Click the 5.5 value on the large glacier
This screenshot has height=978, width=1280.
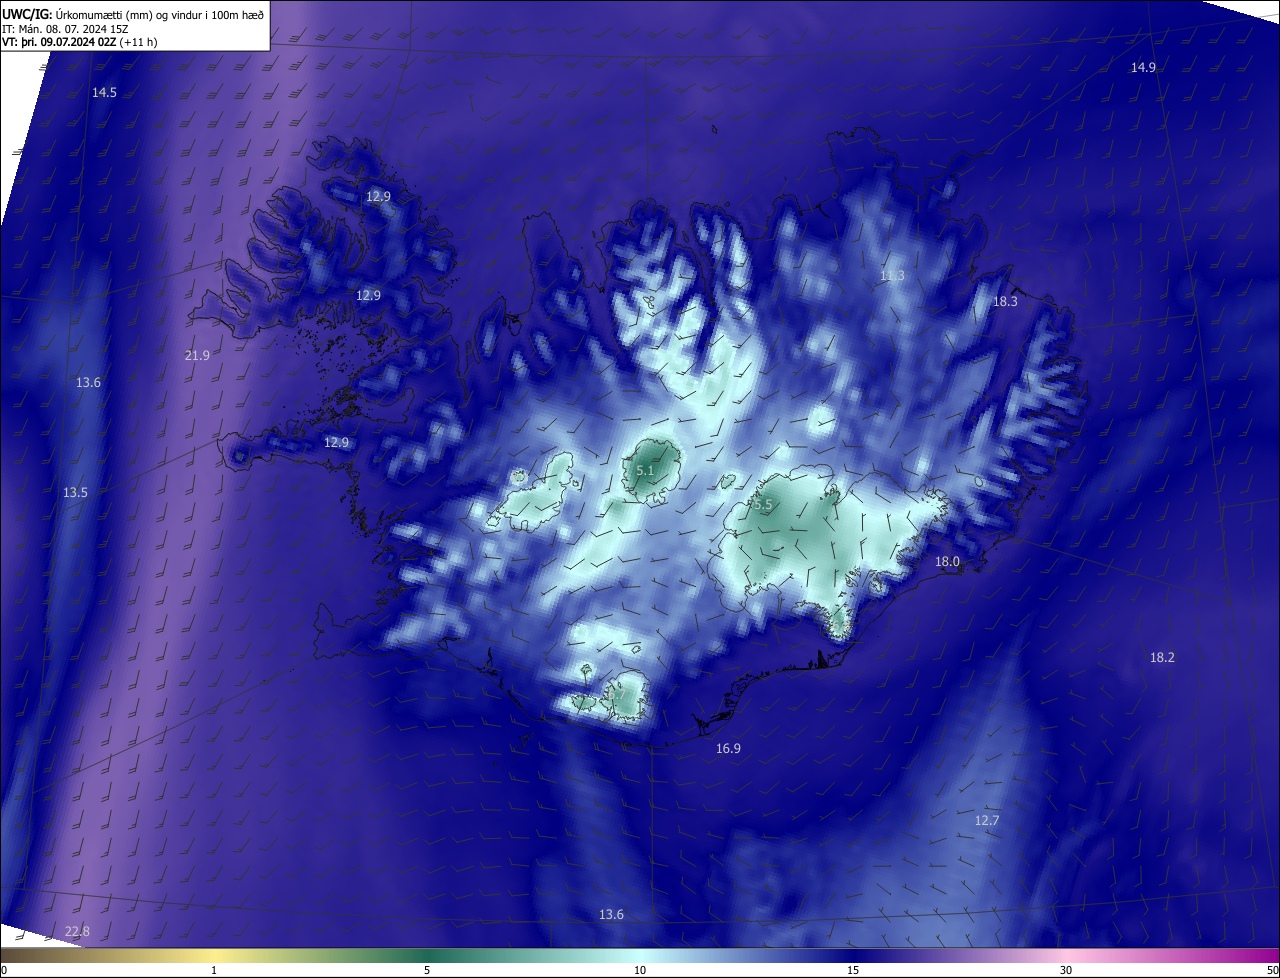(764, 505)
